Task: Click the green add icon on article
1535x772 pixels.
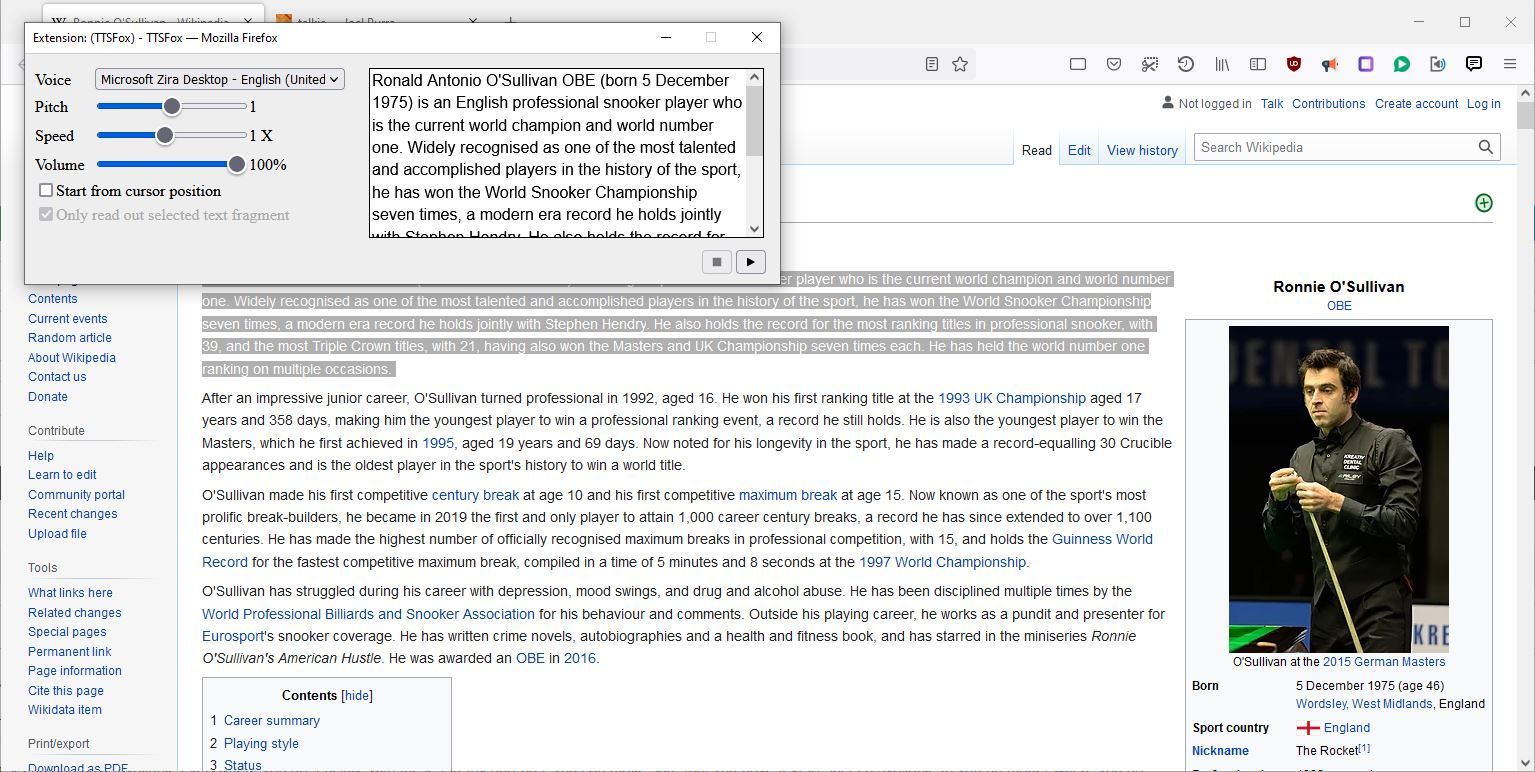Action: [x=1483, y=203]
